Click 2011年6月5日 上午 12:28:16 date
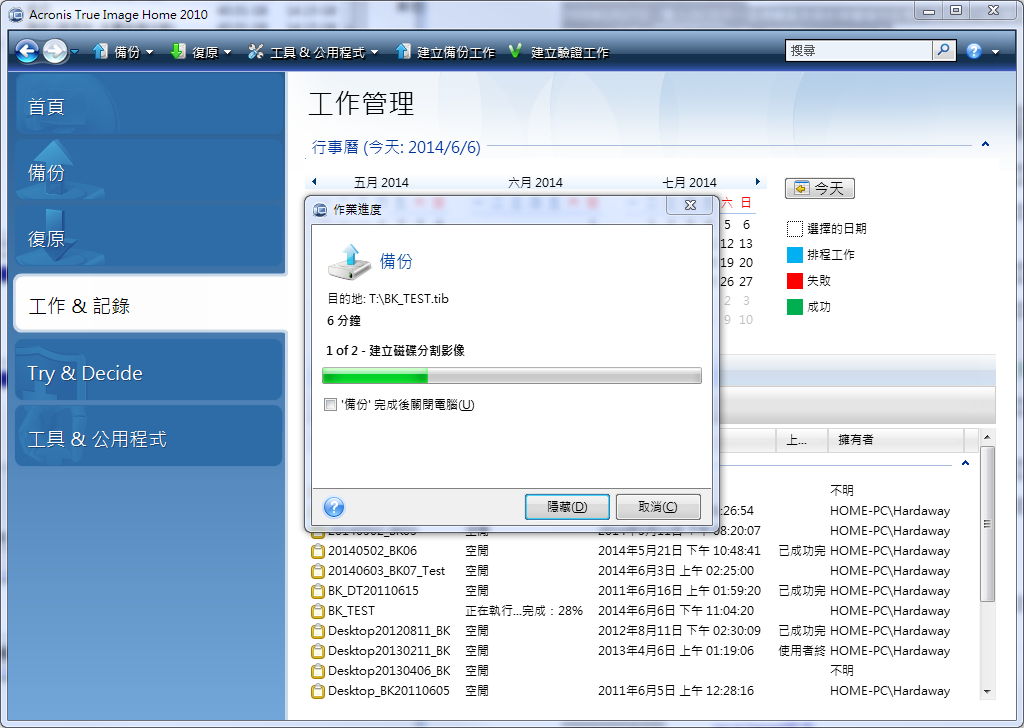 click(x=676, y=690)
